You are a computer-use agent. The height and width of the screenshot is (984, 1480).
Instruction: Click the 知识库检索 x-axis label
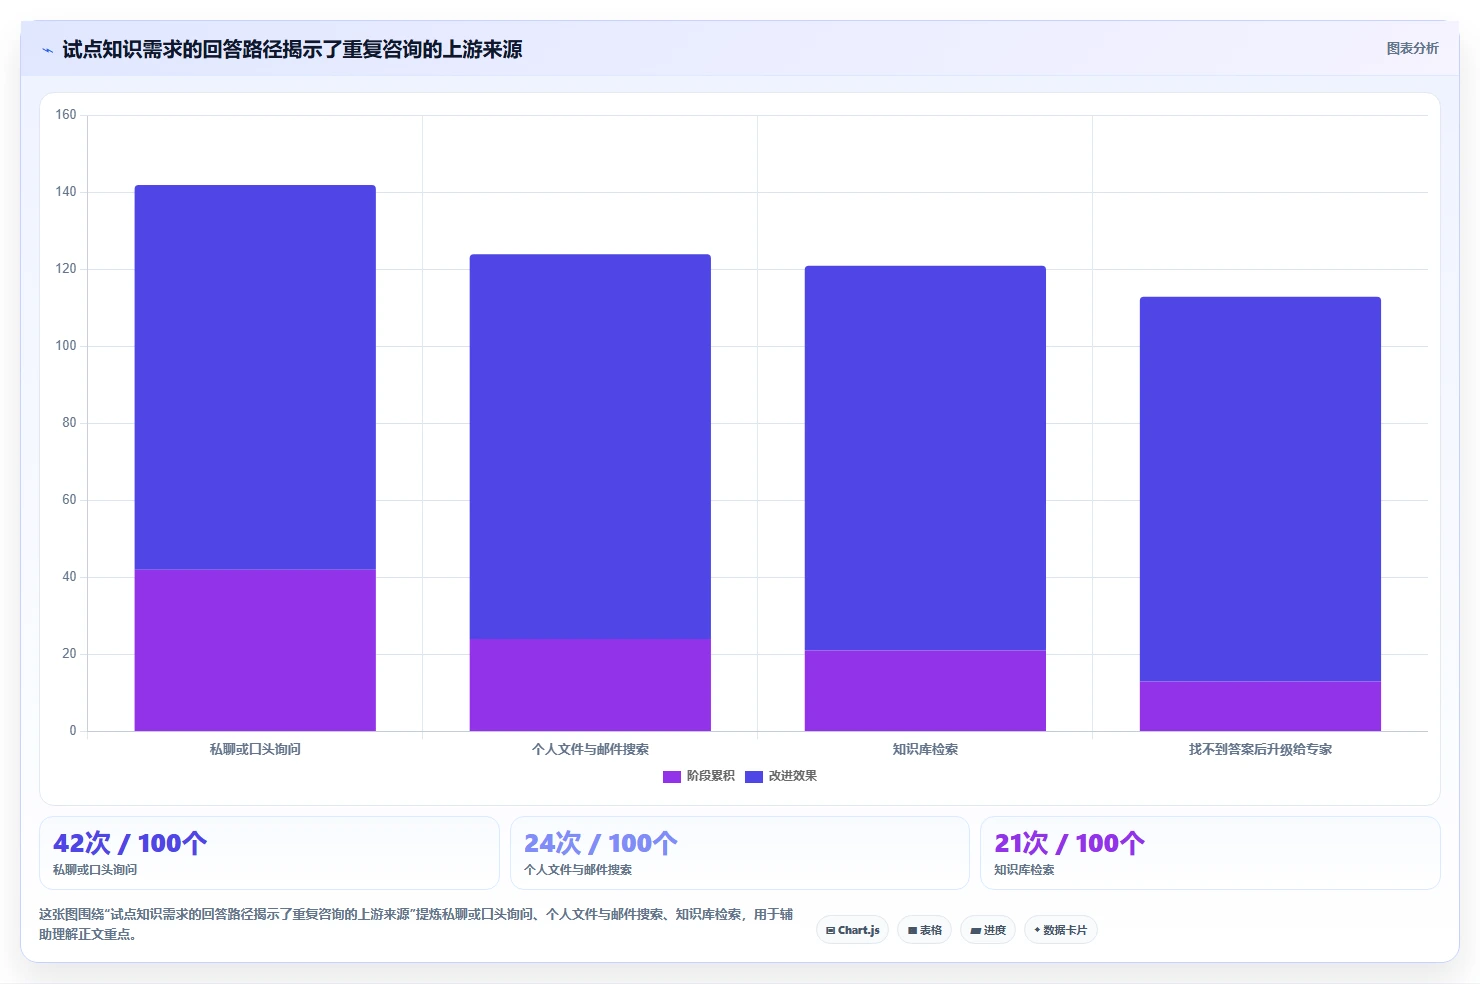925,749
